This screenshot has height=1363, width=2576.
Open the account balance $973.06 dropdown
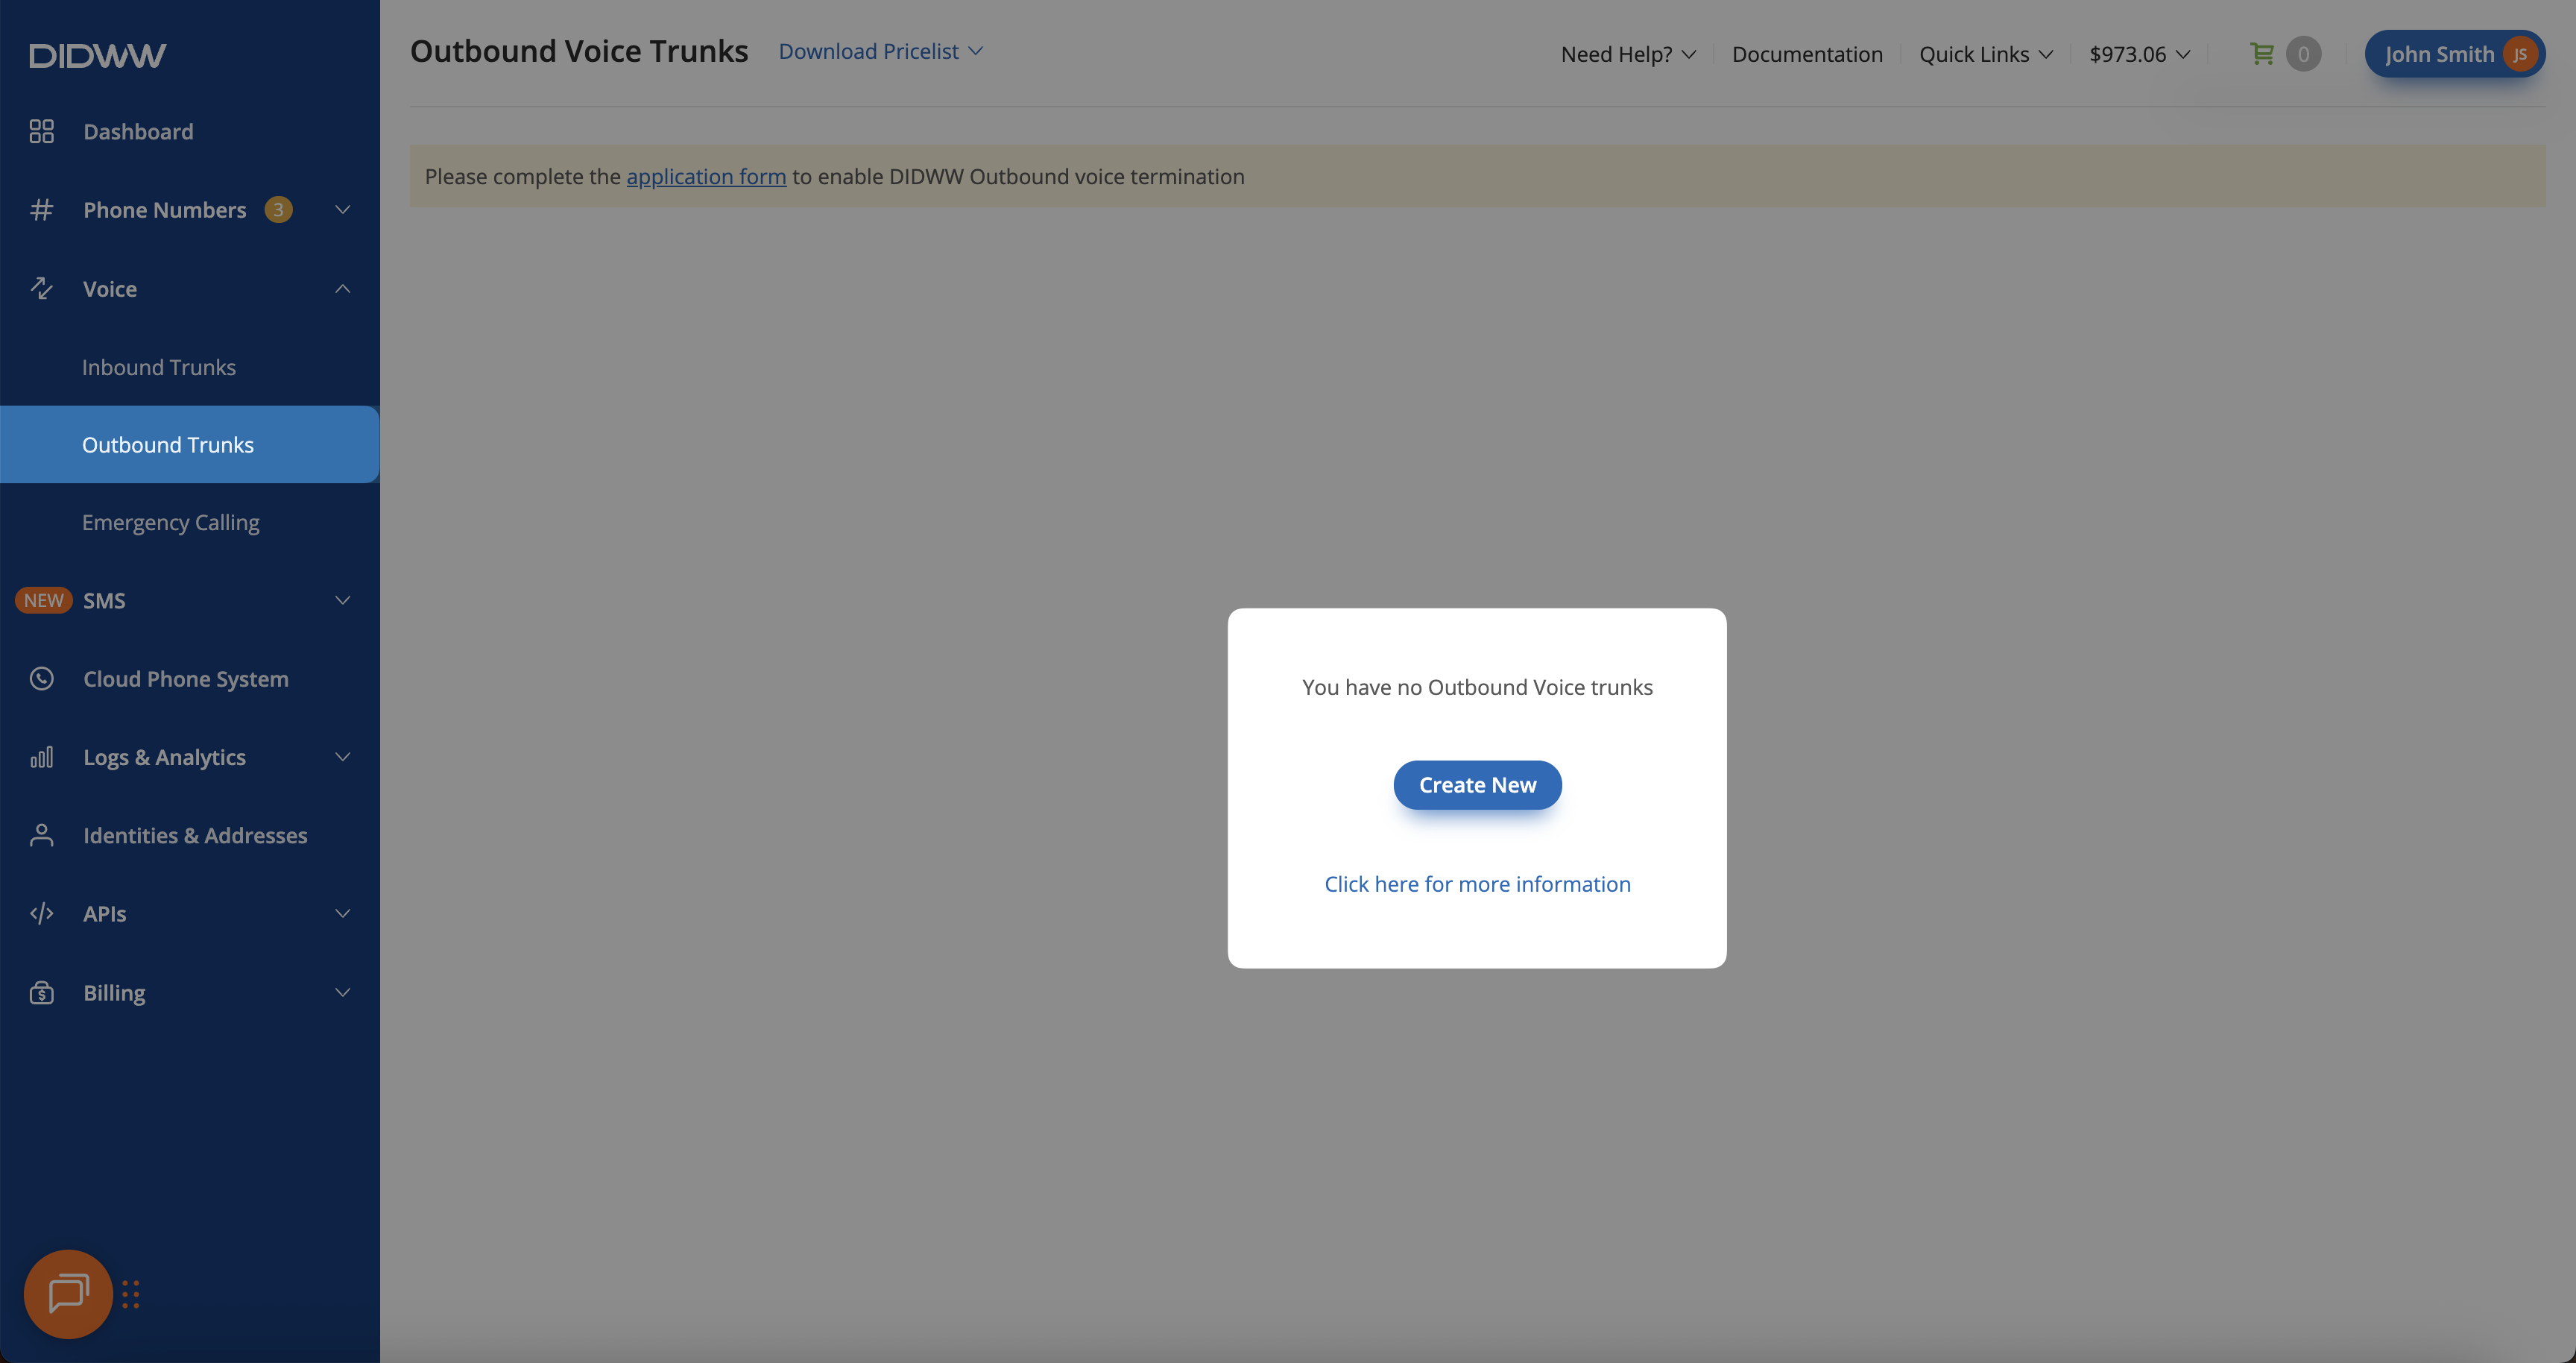tap(2139, 54)
